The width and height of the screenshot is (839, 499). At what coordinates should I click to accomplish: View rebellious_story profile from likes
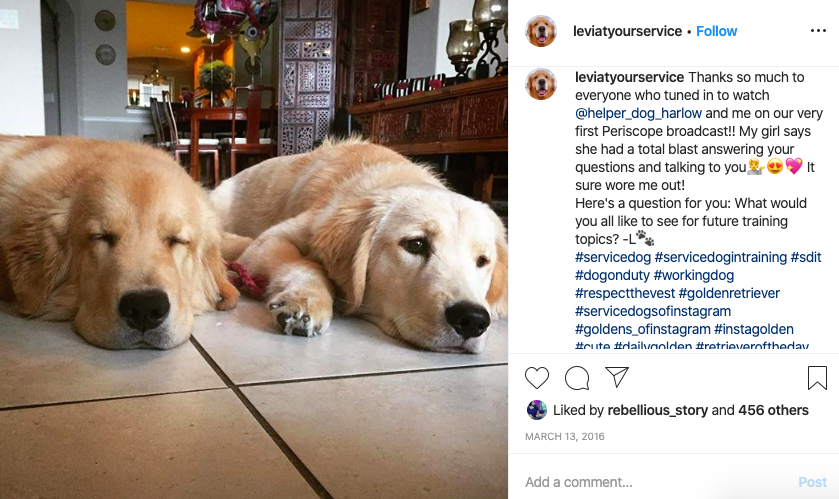658,410
